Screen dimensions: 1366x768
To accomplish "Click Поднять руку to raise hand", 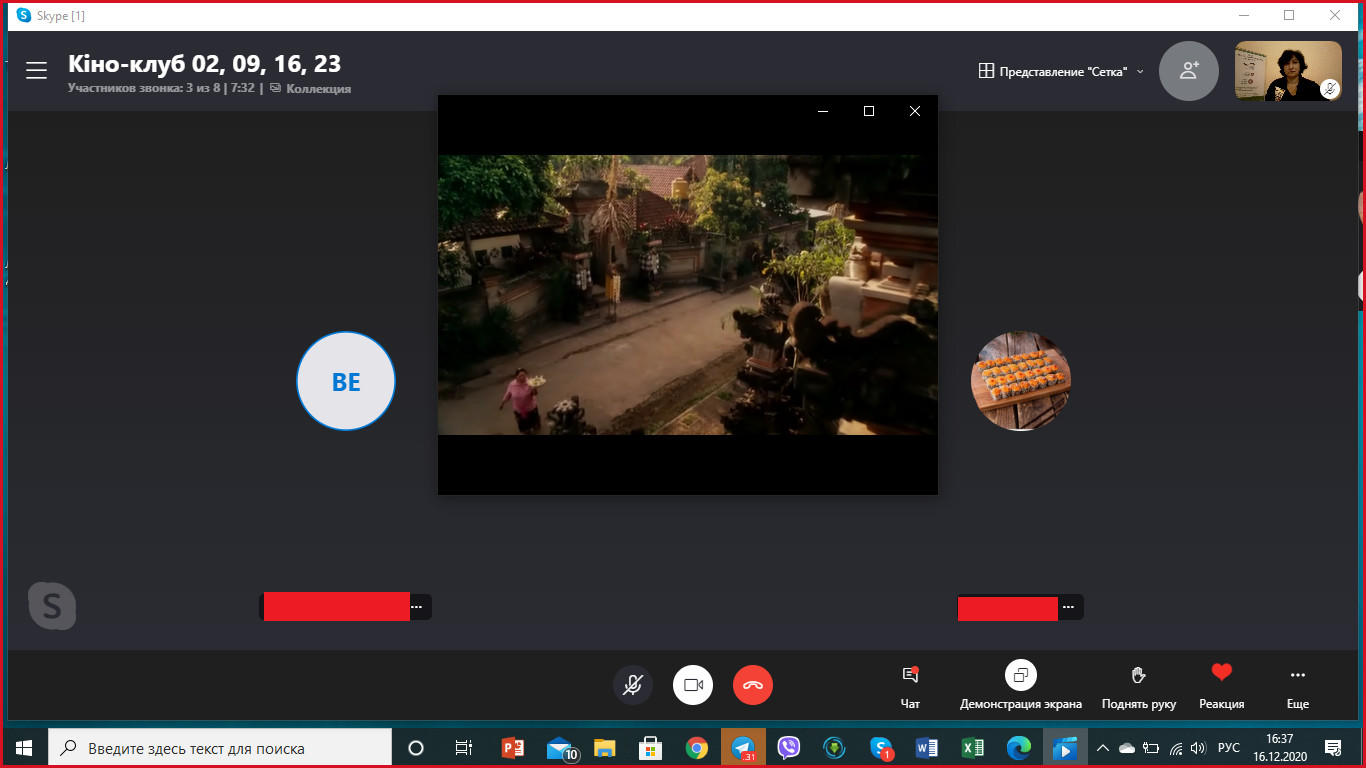I will coord(1139,686).
